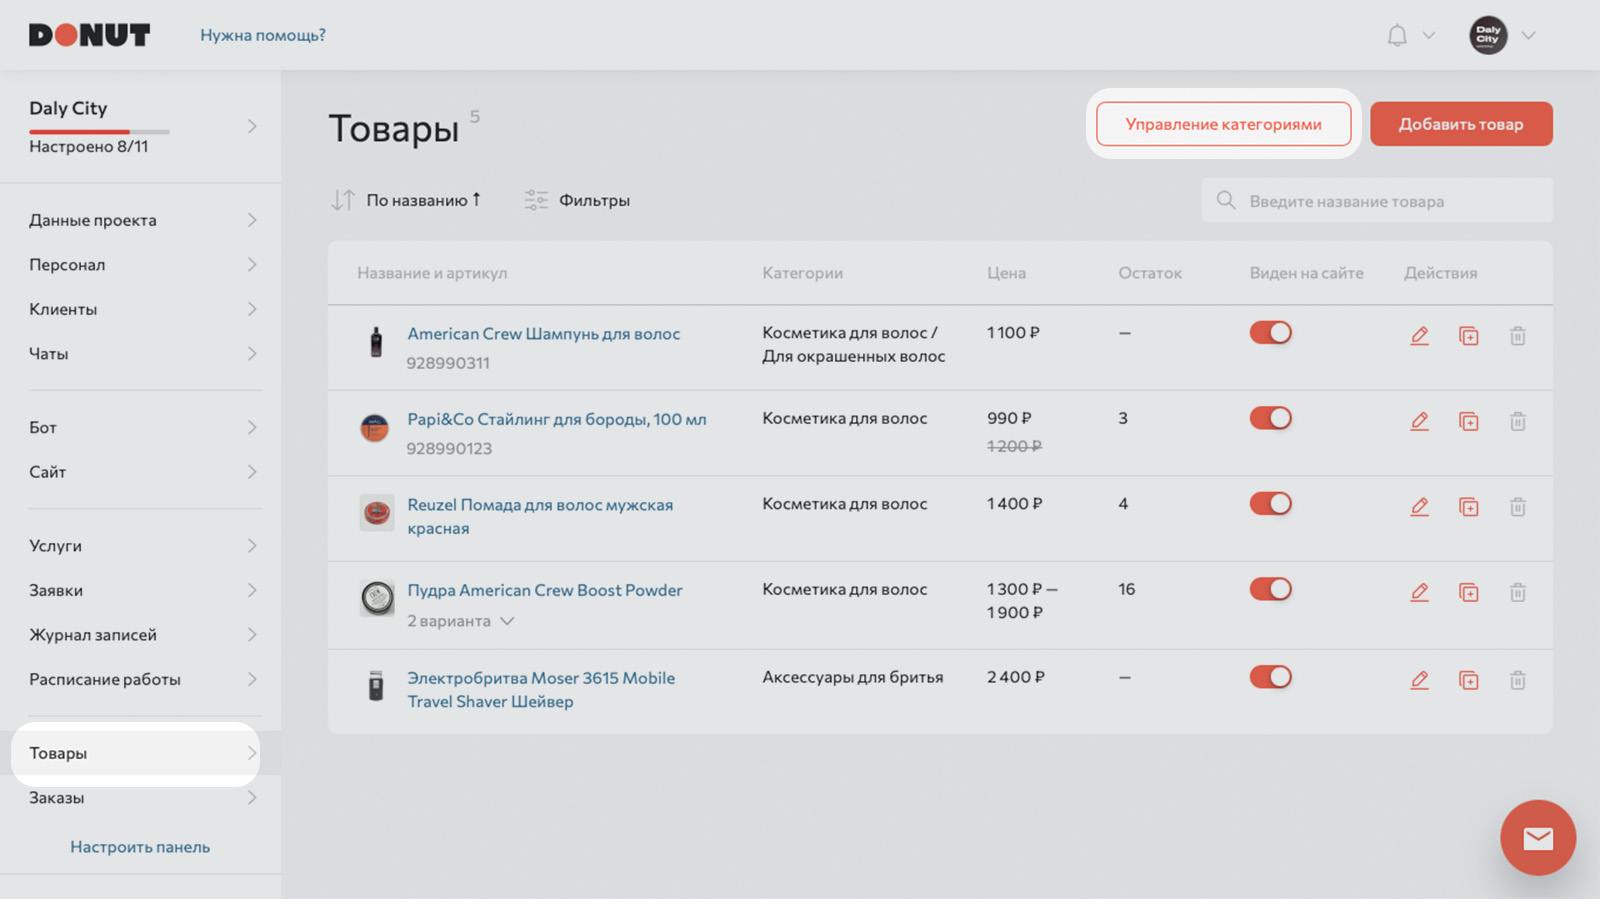This screenshot has height=899, width=1600.
Task: Expand the 2 варианта chevron
Action: [x=507, y=621]
